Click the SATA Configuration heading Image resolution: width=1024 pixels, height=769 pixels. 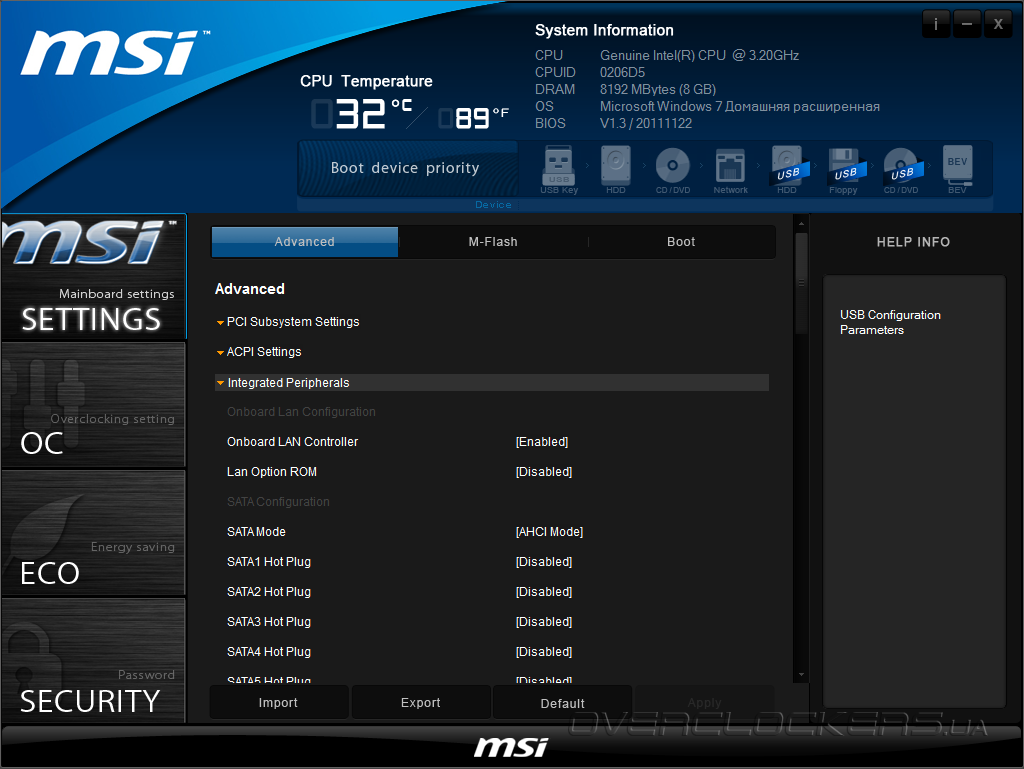coord(278,502)
